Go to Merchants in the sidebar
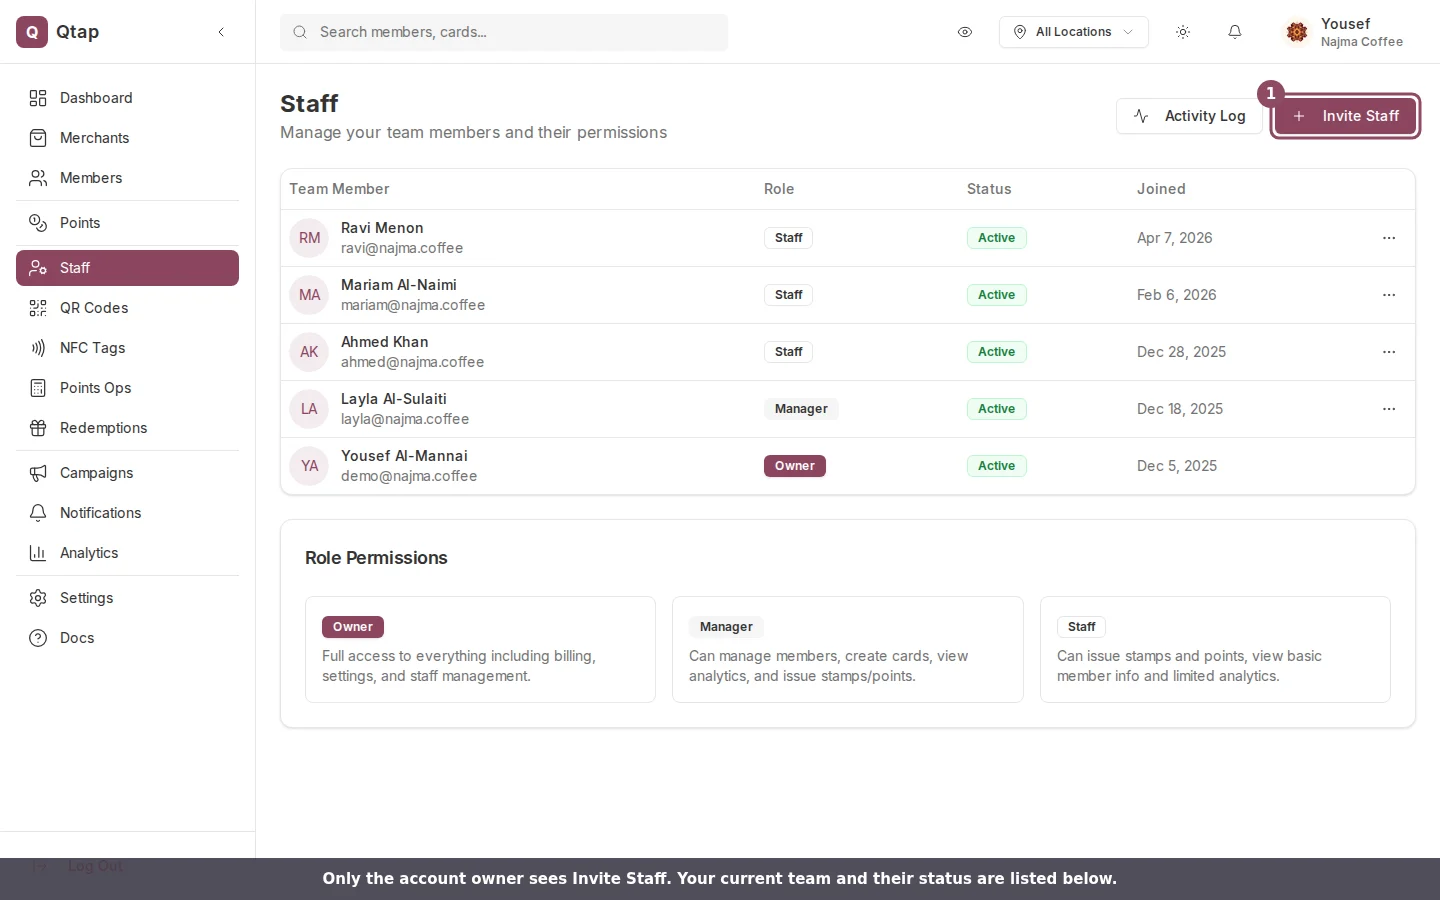The height and width of the screenshot is (900, 1440). (x=127, y=138)
